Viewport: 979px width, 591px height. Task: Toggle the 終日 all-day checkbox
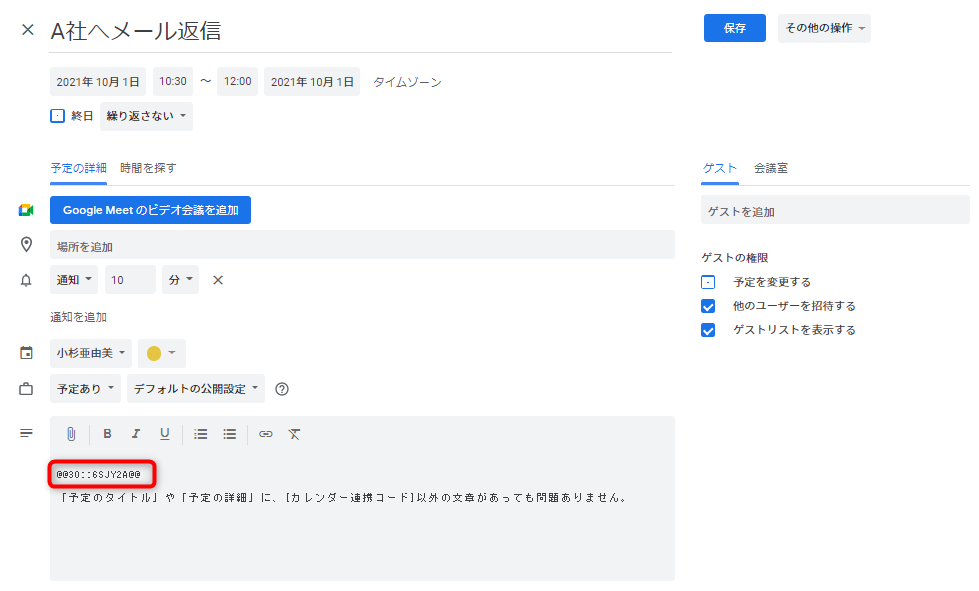point(57,116)
